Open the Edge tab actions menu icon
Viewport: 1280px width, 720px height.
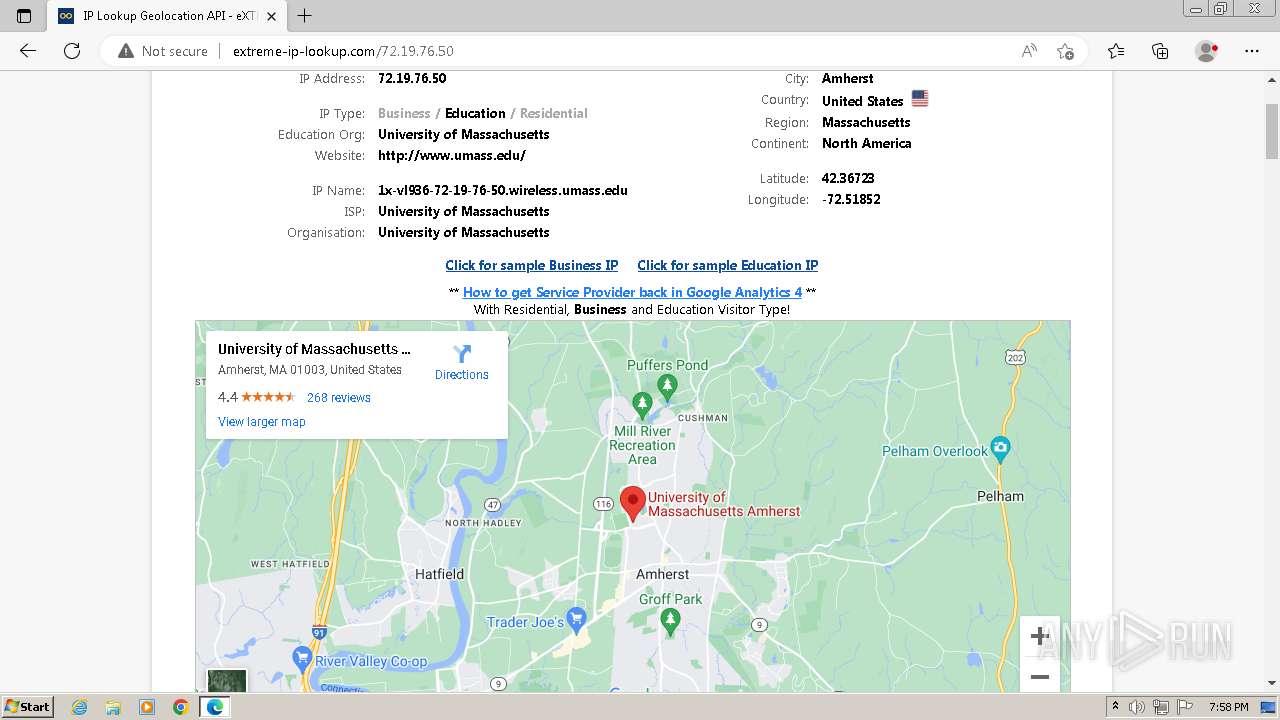pos(24,16)
